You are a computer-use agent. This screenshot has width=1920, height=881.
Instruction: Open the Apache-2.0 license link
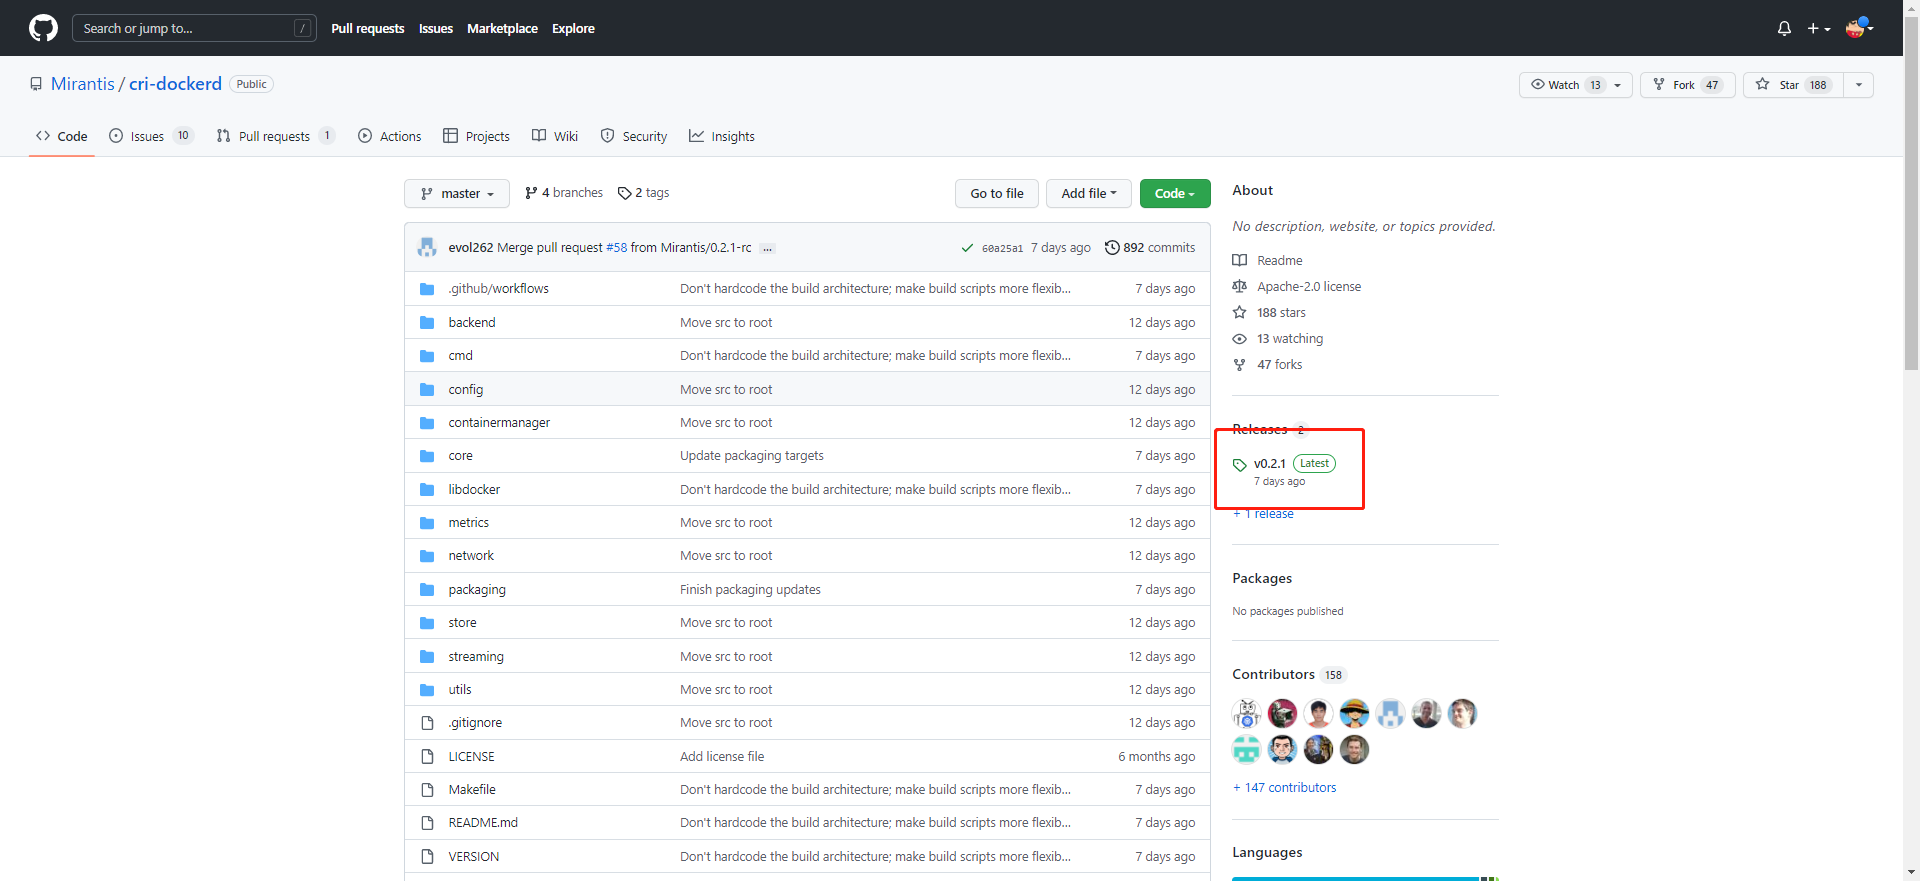point(1297,286)
